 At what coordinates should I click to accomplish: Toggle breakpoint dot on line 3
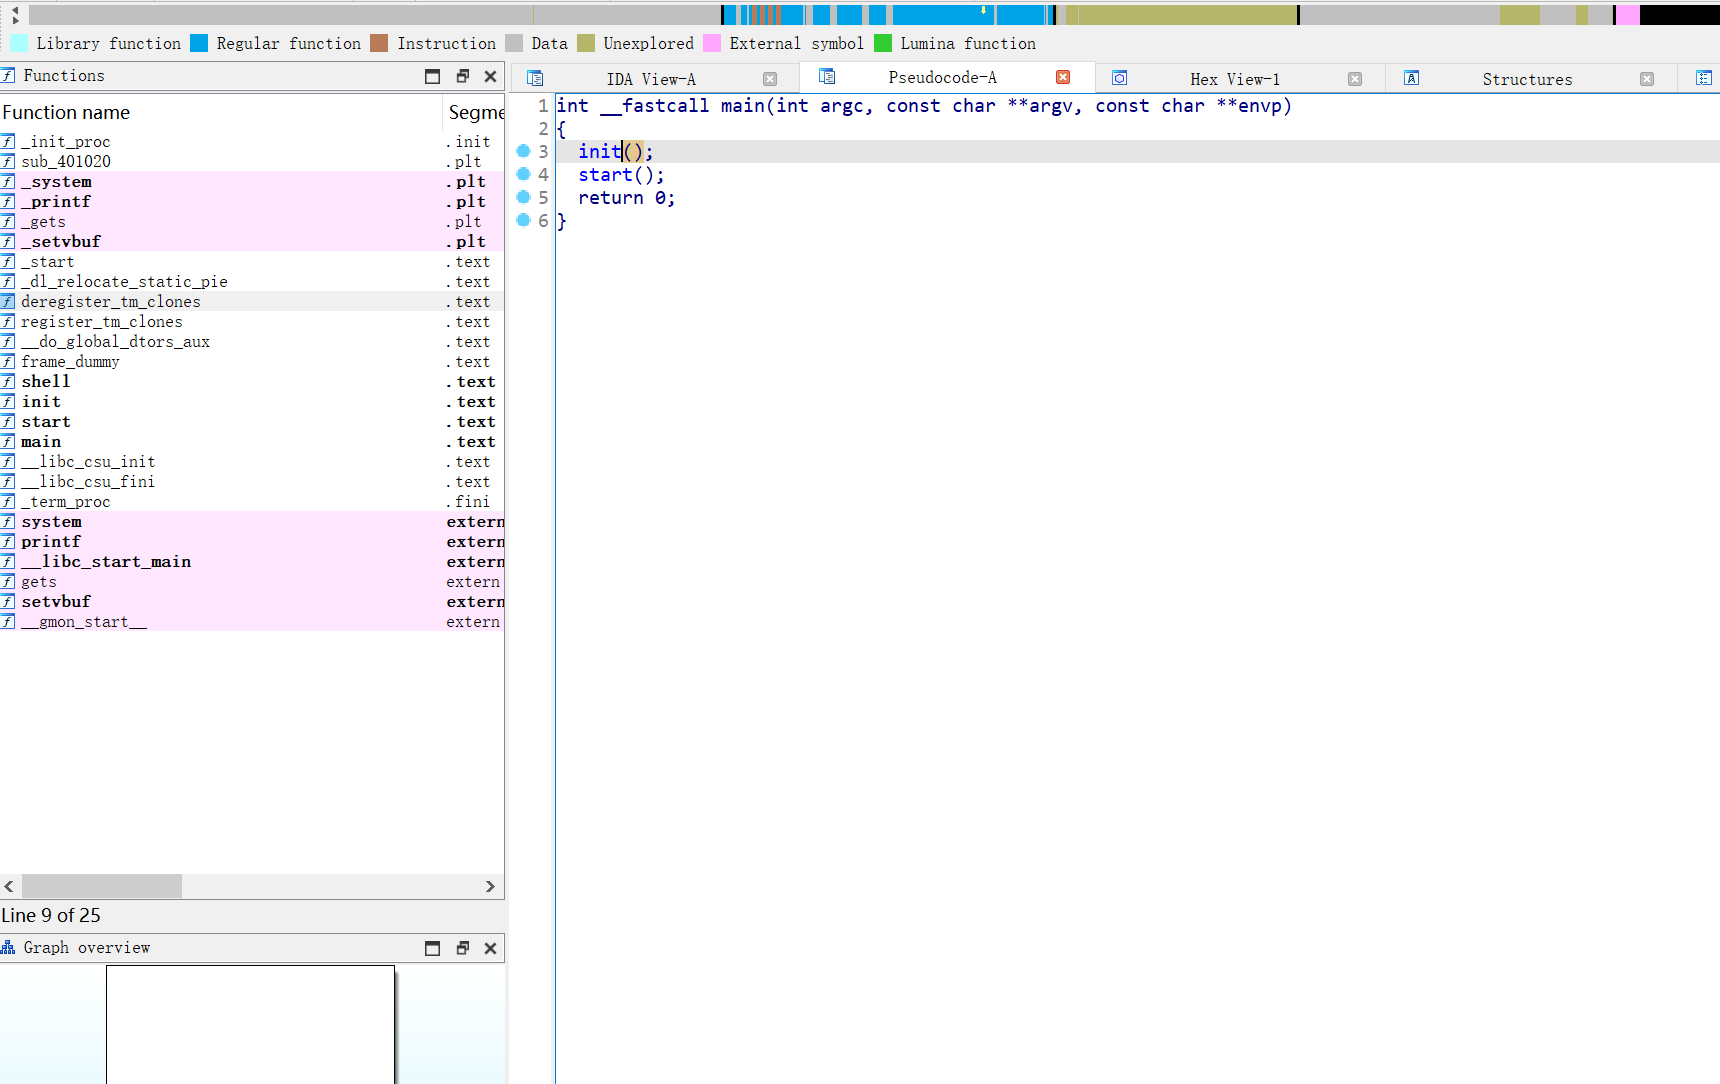tap(523, 151)
